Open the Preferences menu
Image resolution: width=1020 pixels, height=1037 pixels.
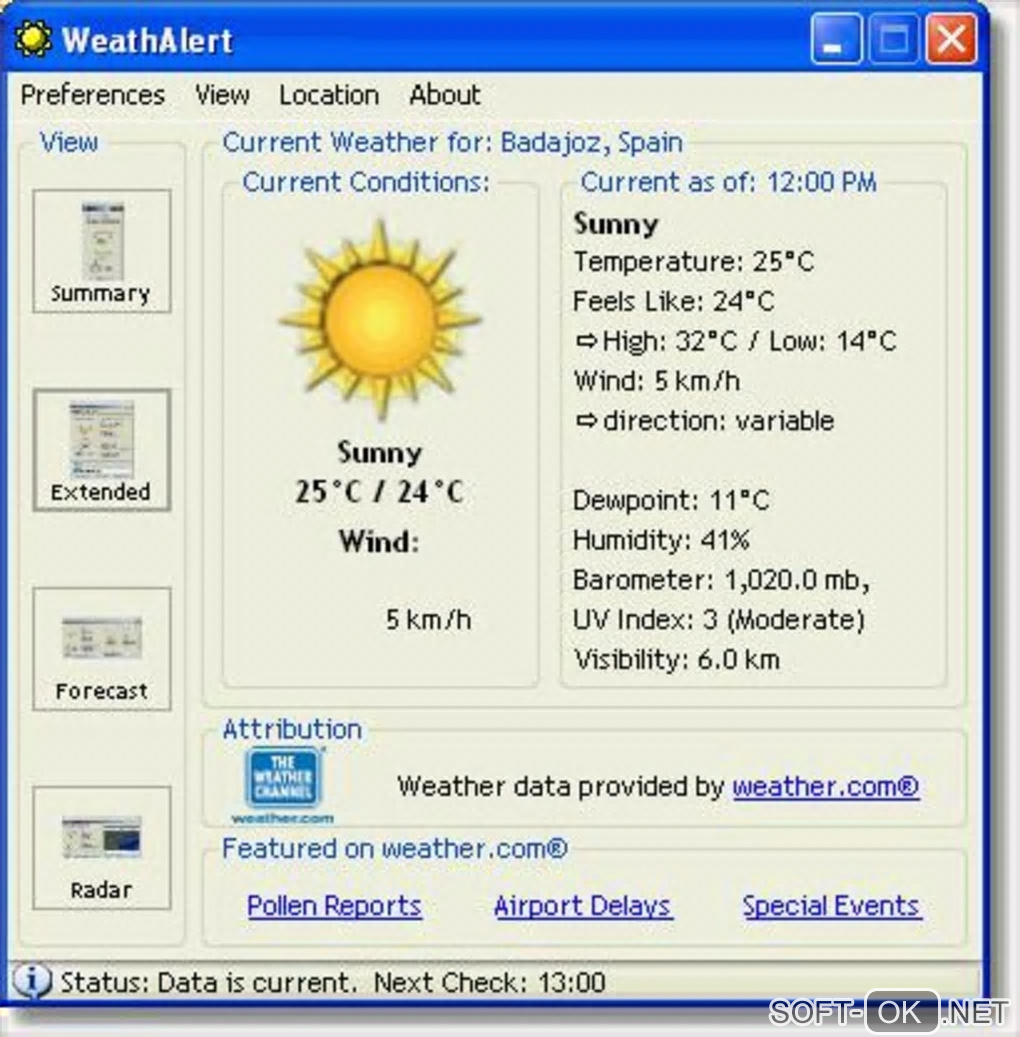click(x=93, y=95)
